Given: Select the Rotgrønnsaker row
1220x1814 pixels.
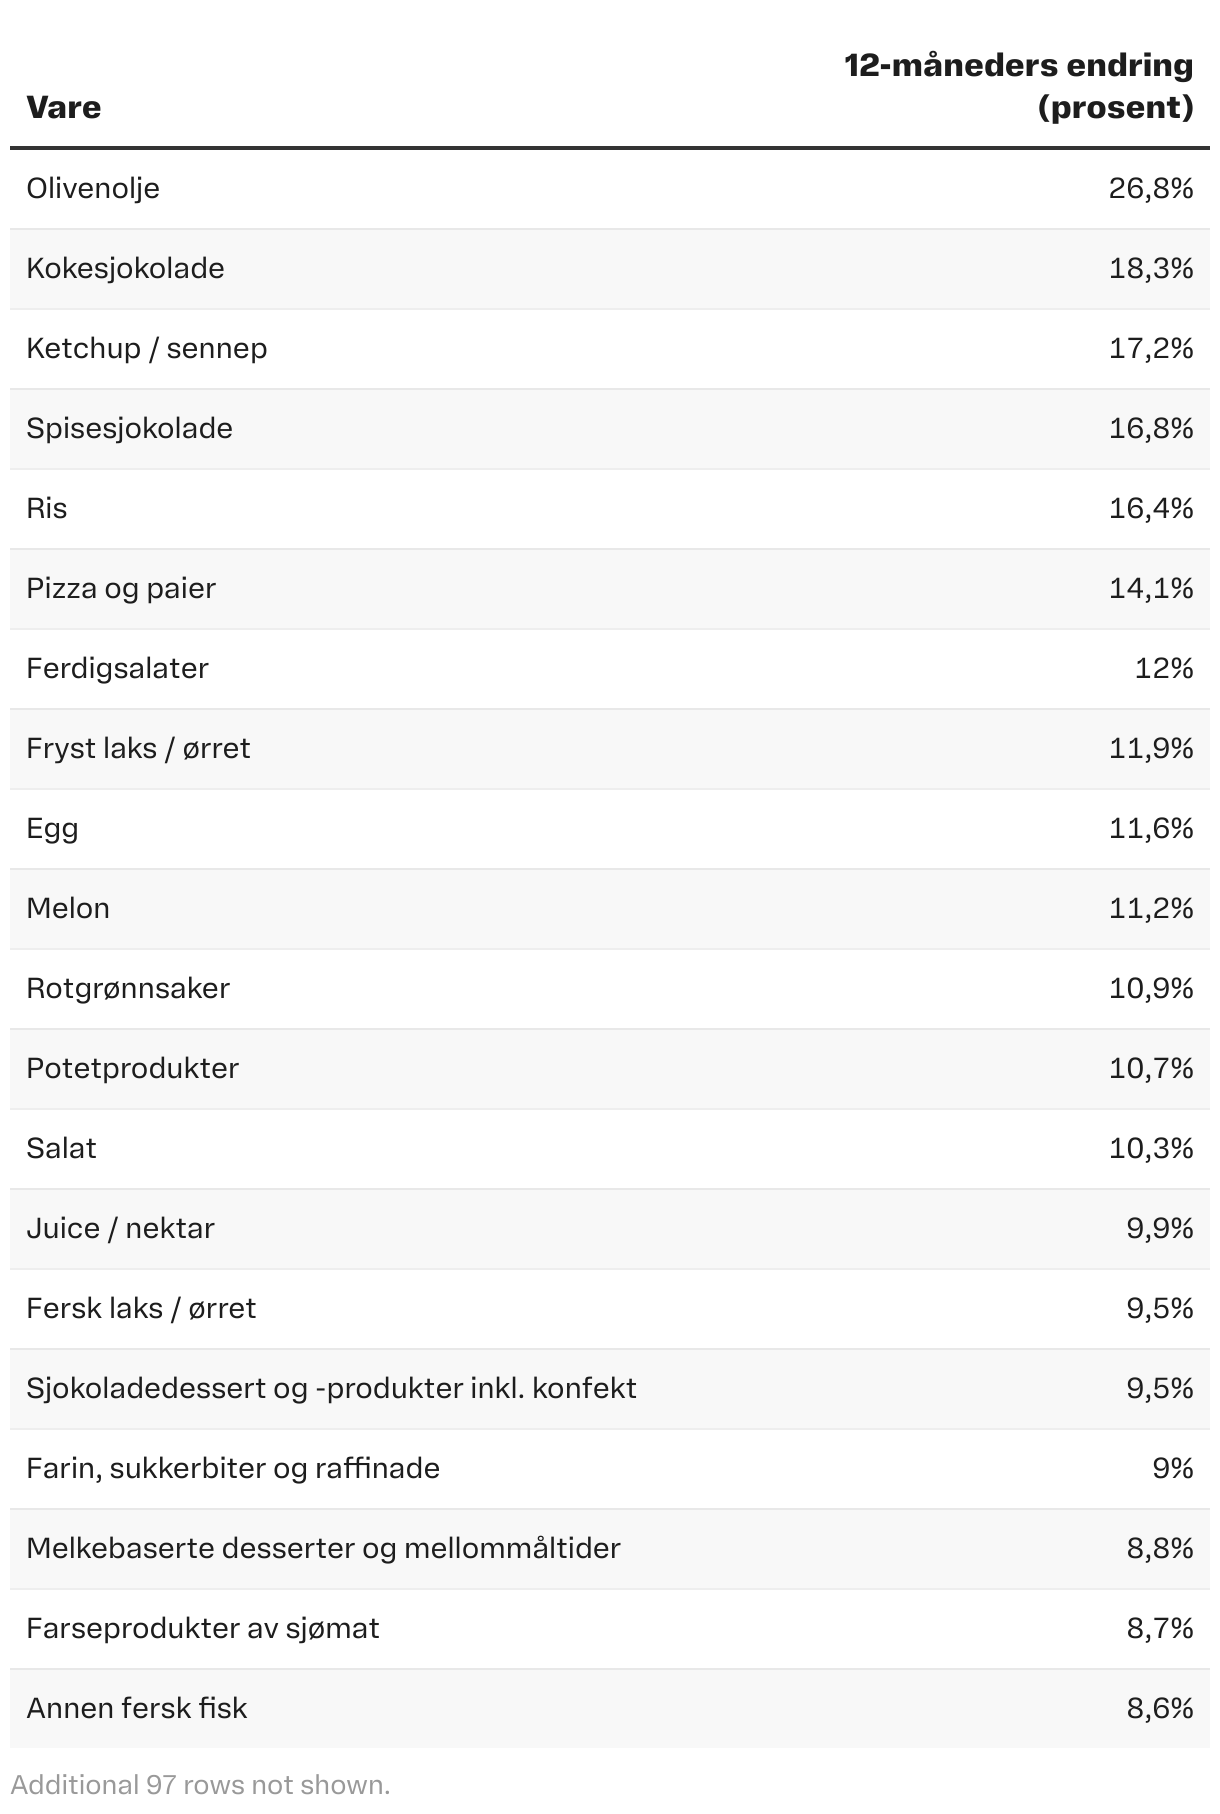Looking at the screenshot, I should click(128, 988).
